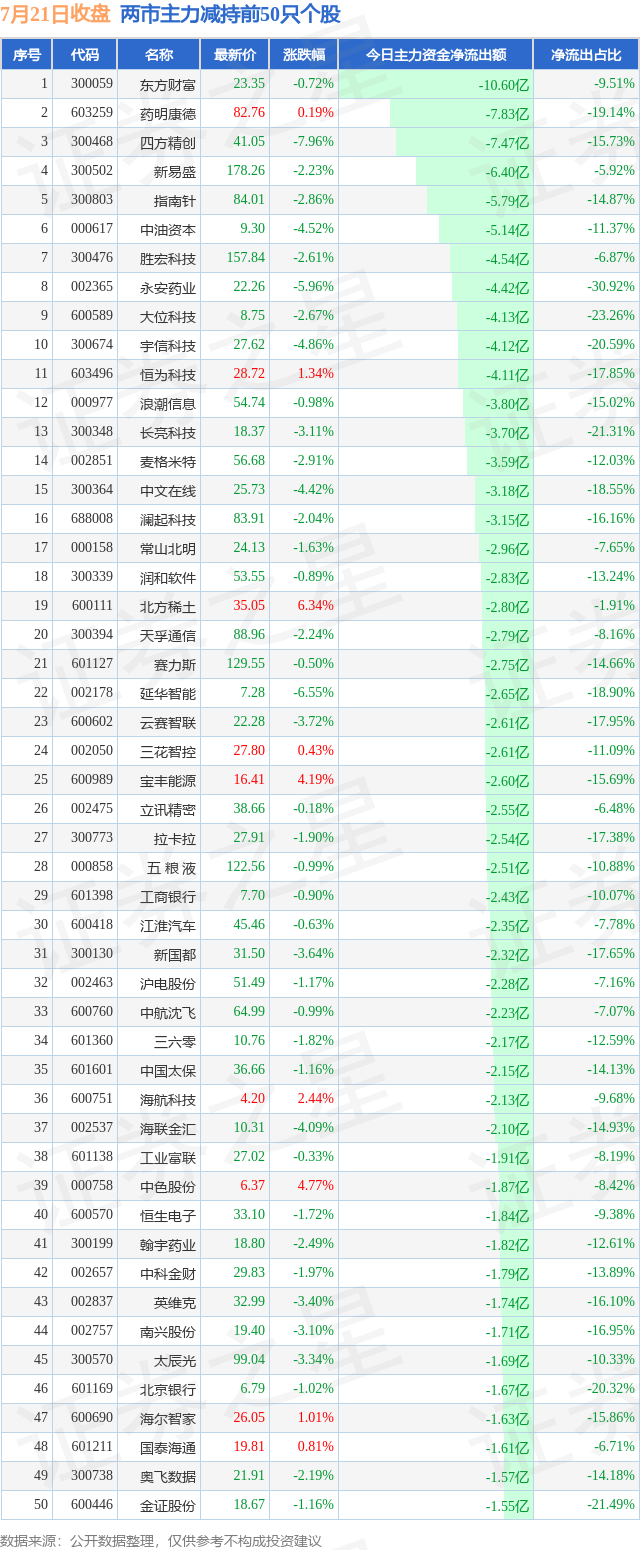Image resolution: width=640 pixels, height=1550 pixels.
Task: Click the name 赛力斯
Action: (x=174, y=665)
